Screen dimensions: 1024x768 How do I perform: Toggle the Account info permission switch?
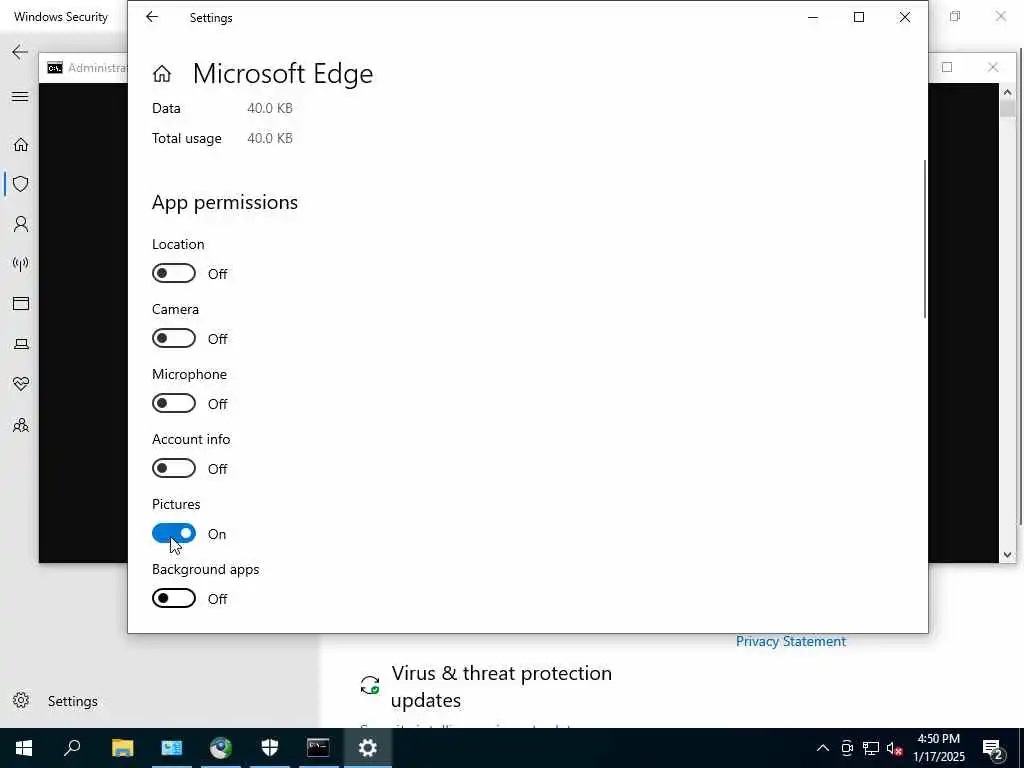click(x=174, y=468)
